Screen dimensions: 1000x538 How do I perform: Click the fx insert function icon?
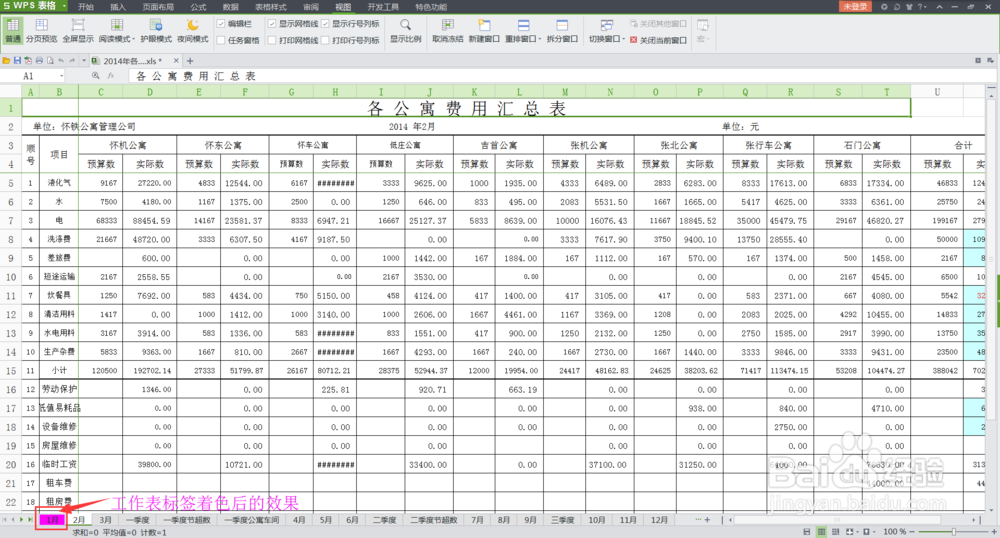tap(111, 76)
